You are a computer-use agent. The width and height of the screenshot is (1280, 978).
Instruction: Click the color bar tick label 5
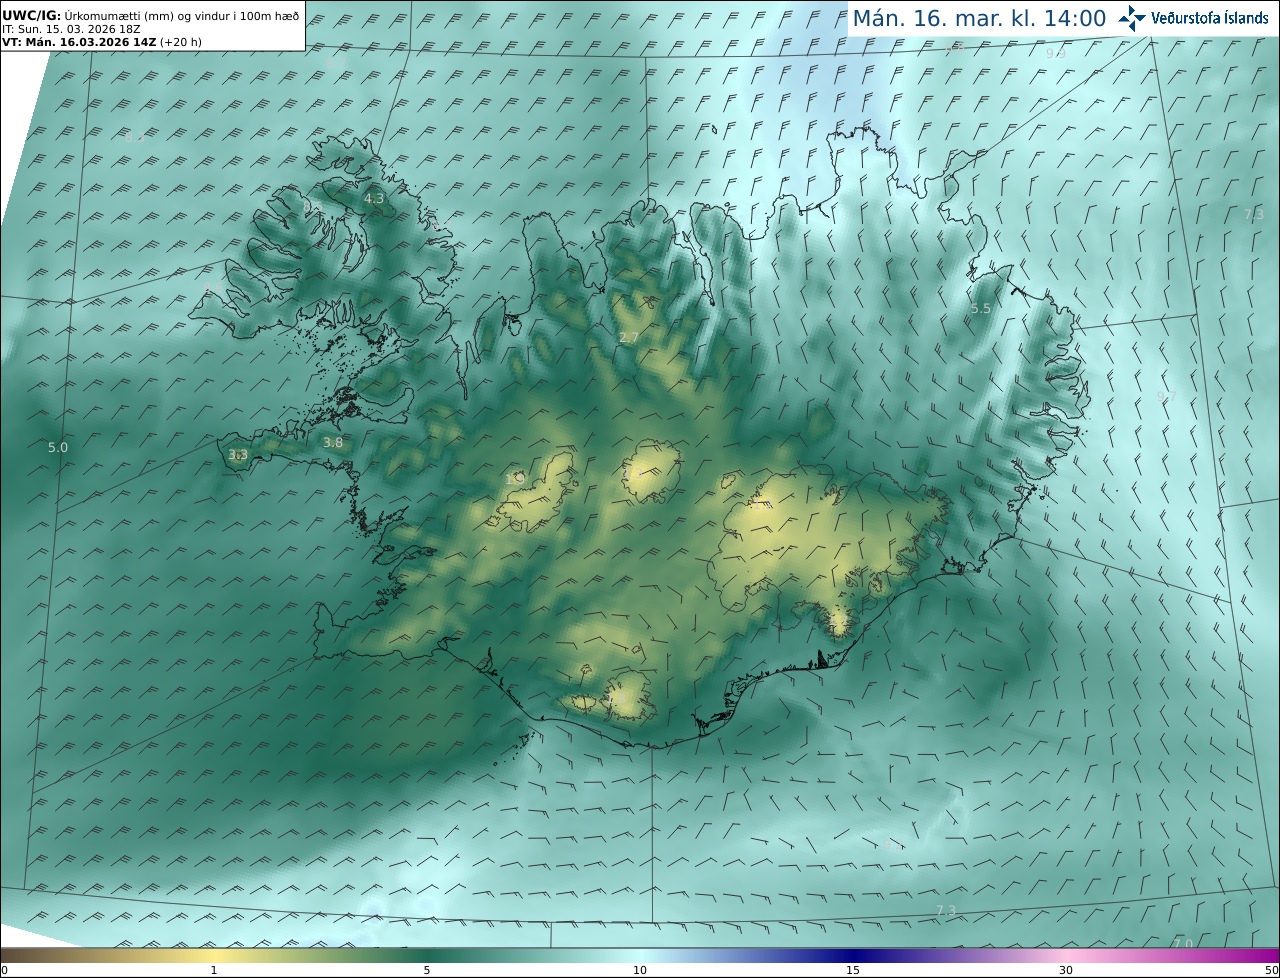pyautogui.click(x=427, y=970)
